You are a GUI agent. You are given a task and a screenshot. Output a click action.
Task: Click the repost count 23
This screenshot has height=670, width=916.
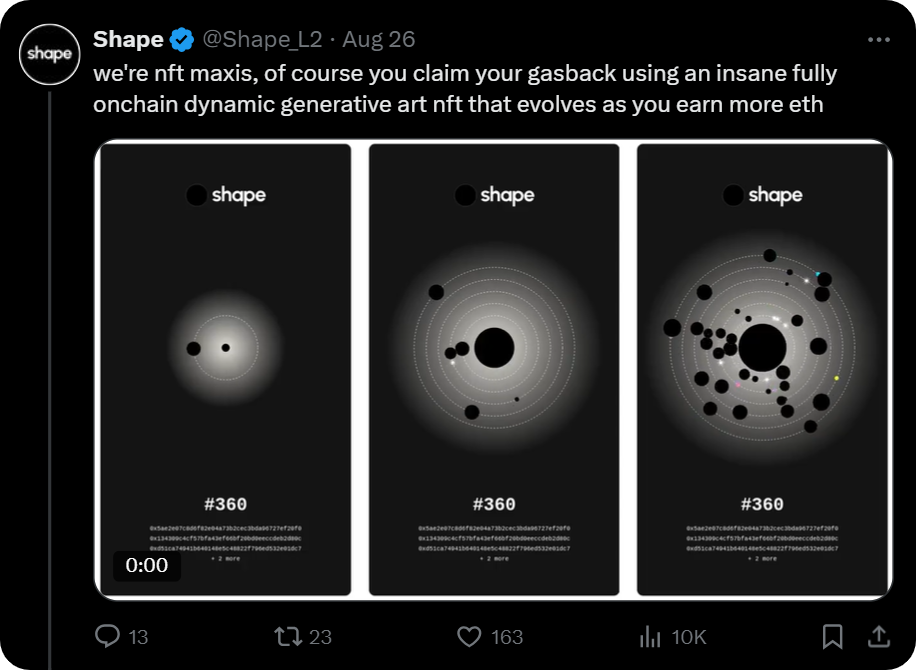point(320,637)
